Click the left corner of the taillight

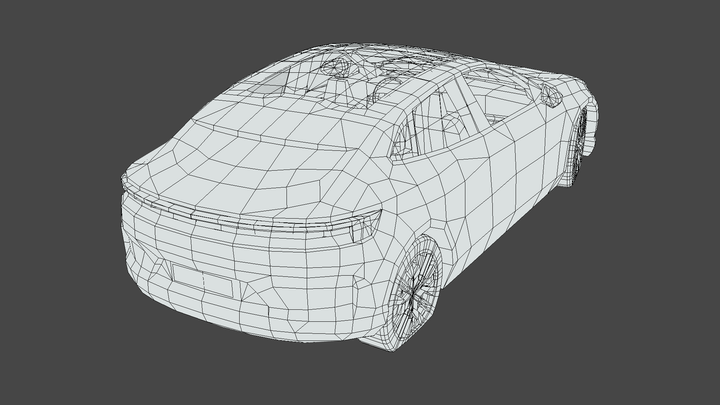point(126,182)
